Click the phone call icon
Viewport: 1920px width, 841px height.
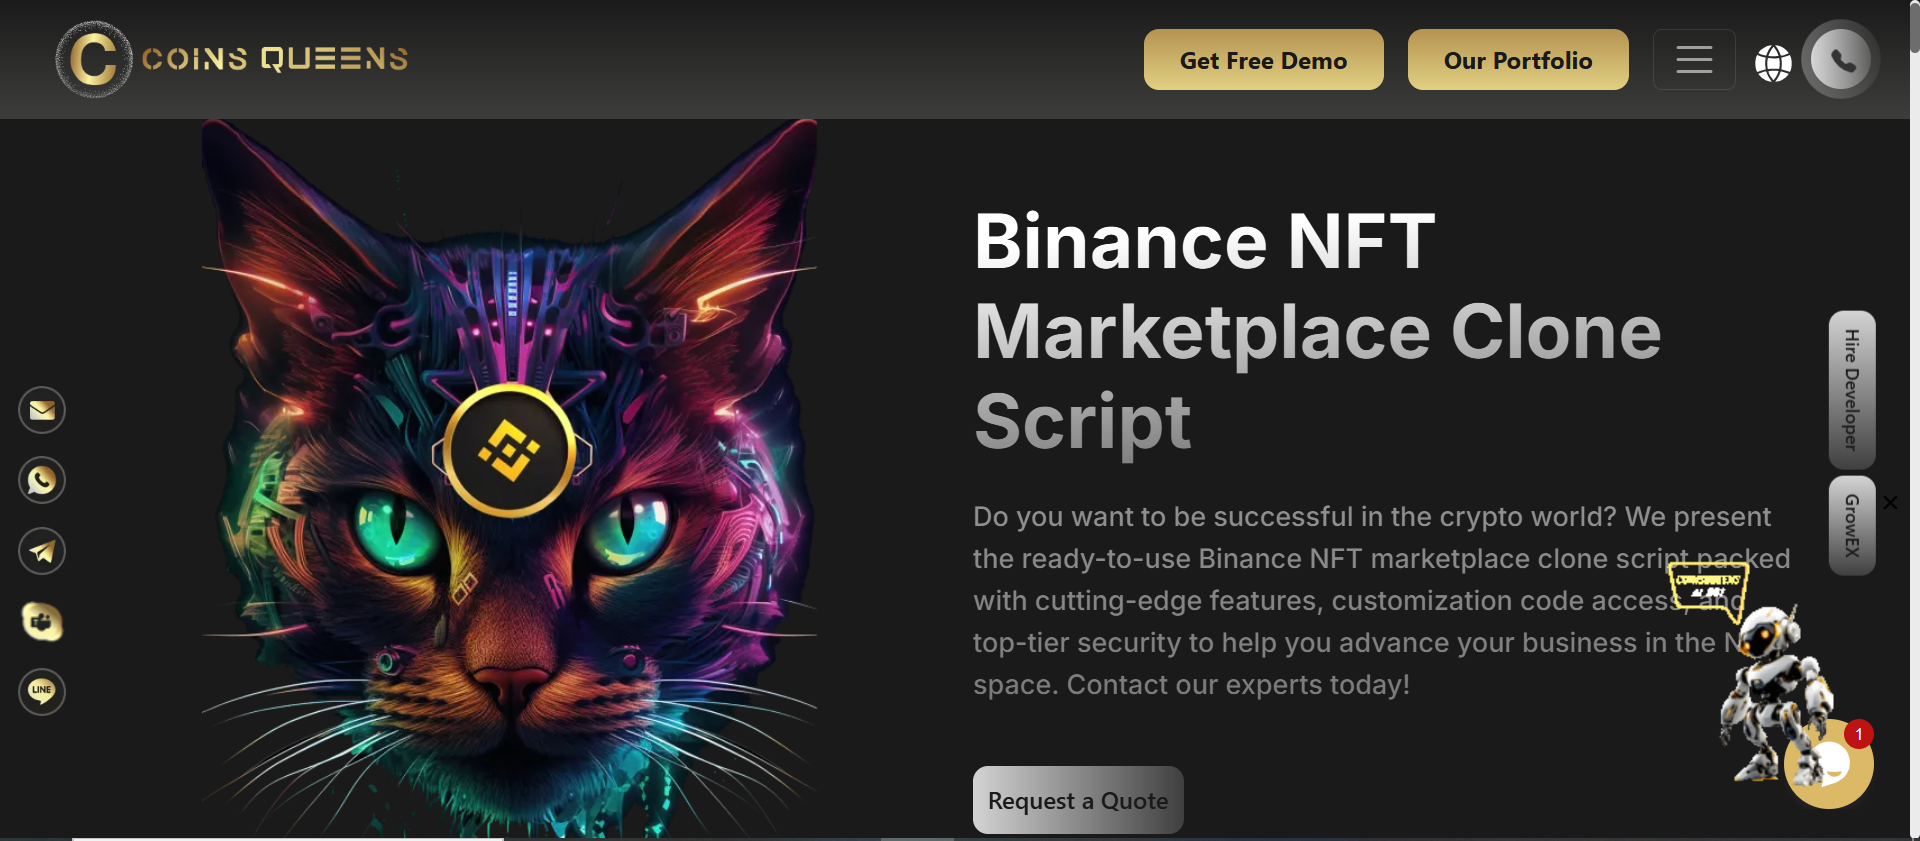[x=1840, y=59]
